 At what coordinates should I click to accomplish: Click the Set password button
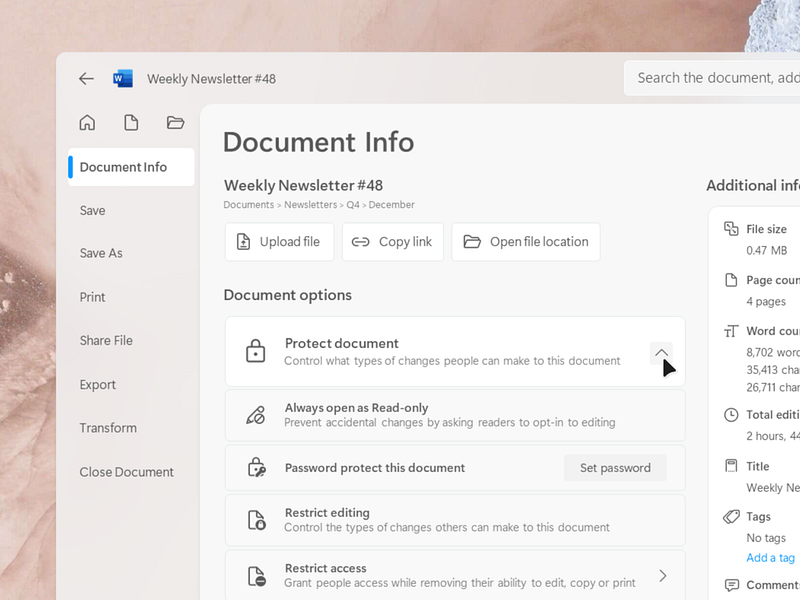click(615, 467)
